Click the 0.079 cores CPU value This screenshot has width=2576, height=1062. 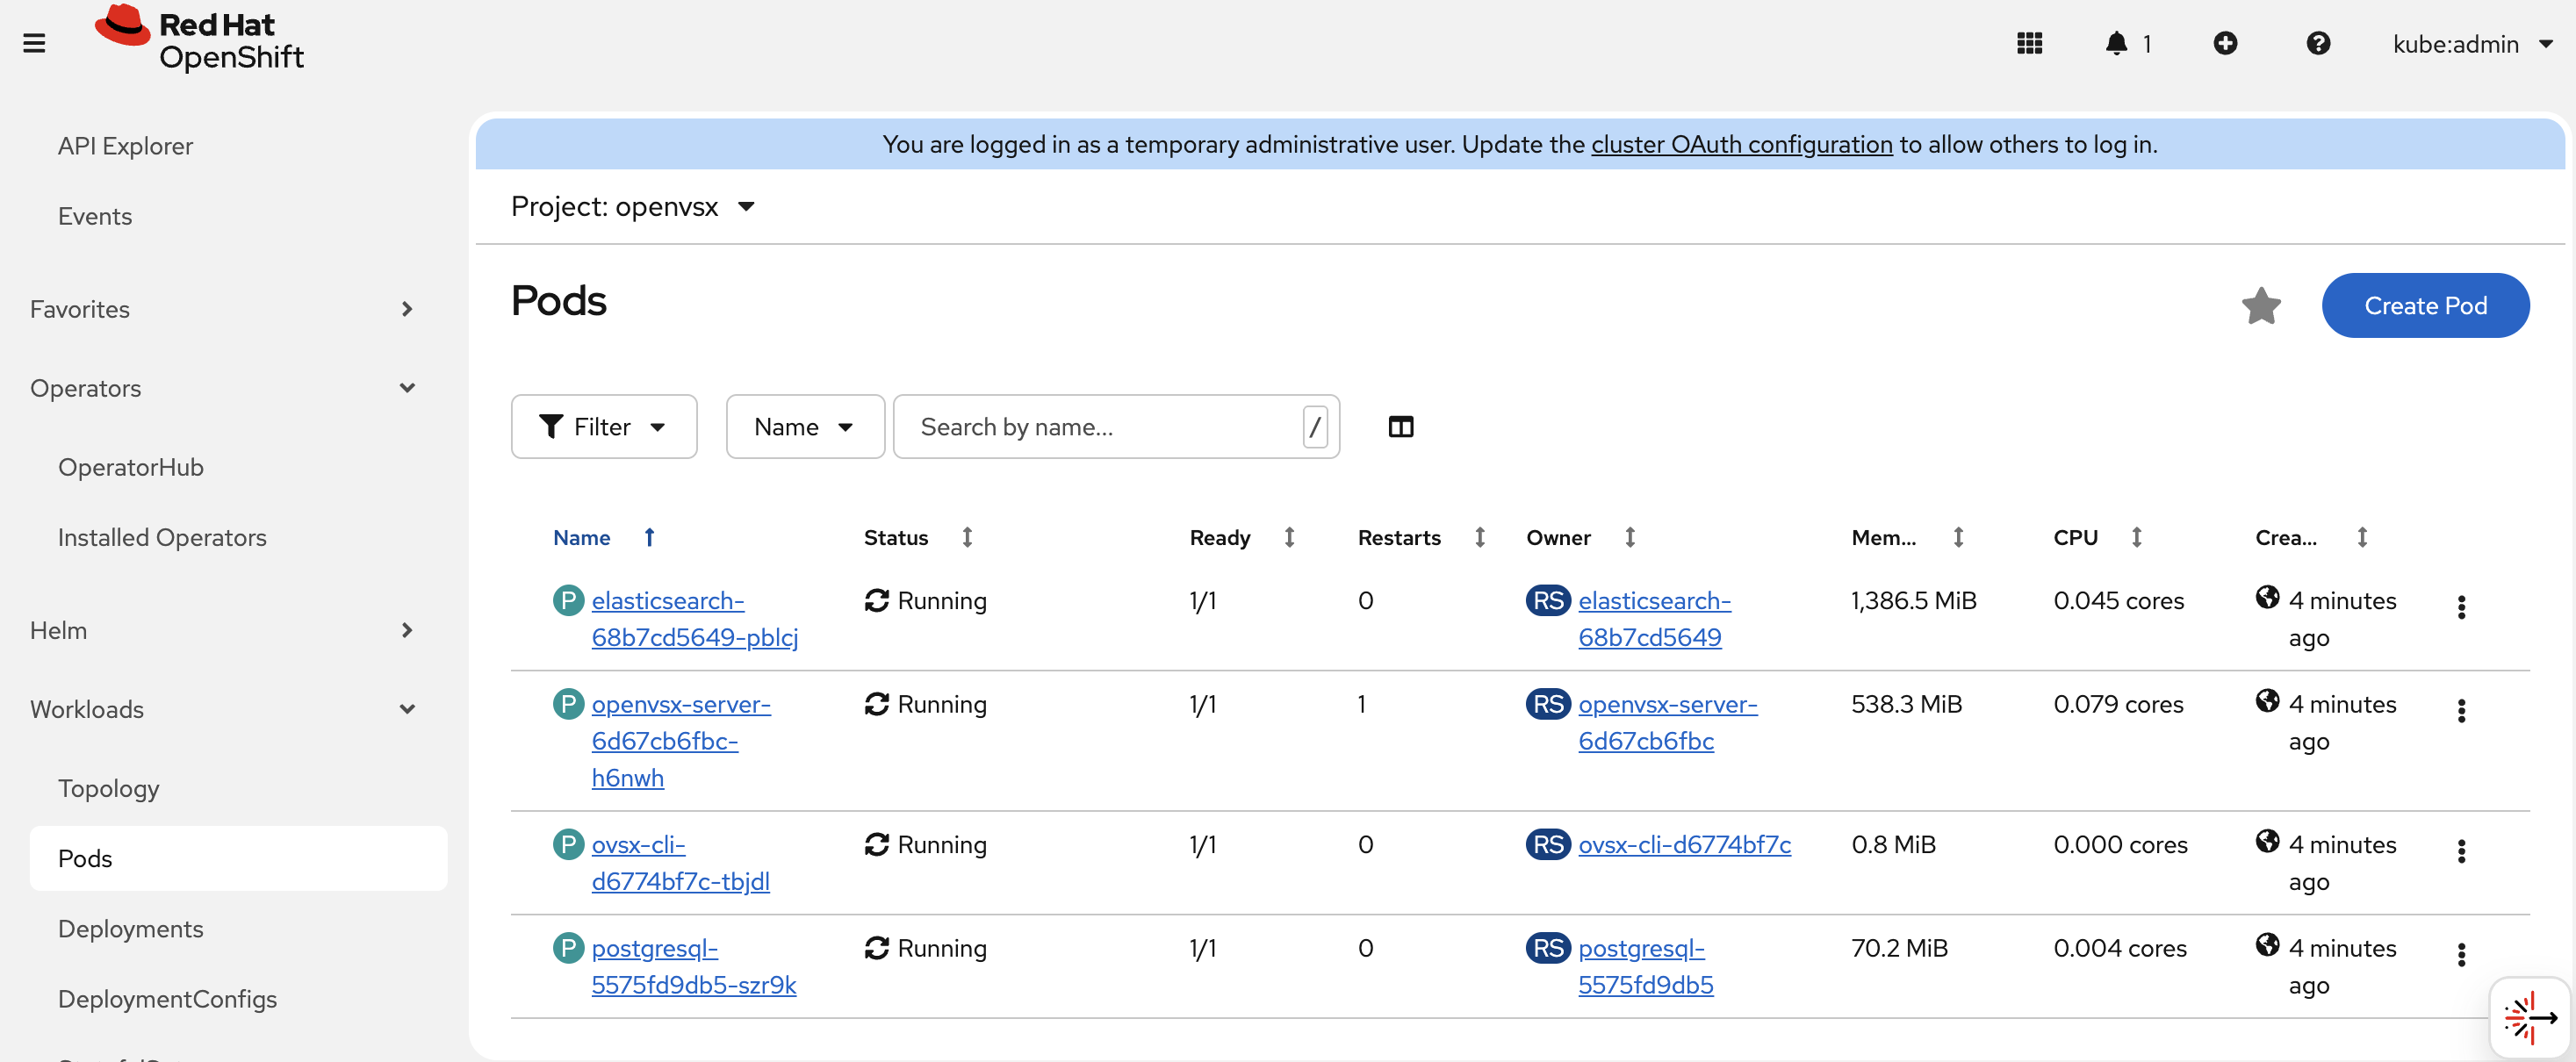[x=2118, y=705]
